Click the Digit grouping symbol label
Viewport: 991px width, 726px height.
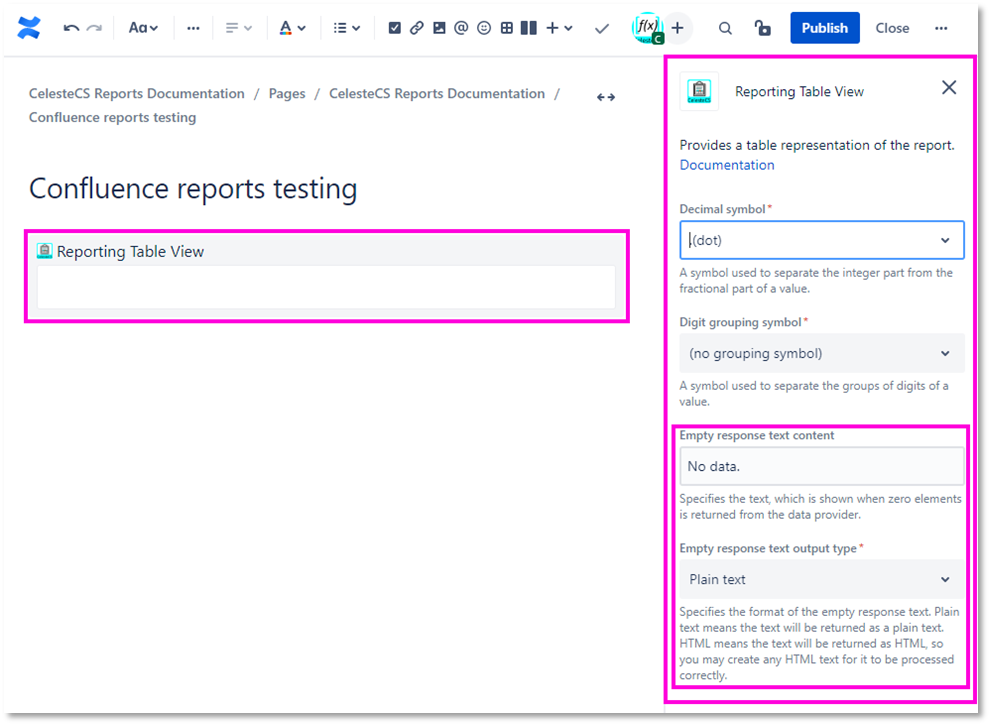point(741,322)
